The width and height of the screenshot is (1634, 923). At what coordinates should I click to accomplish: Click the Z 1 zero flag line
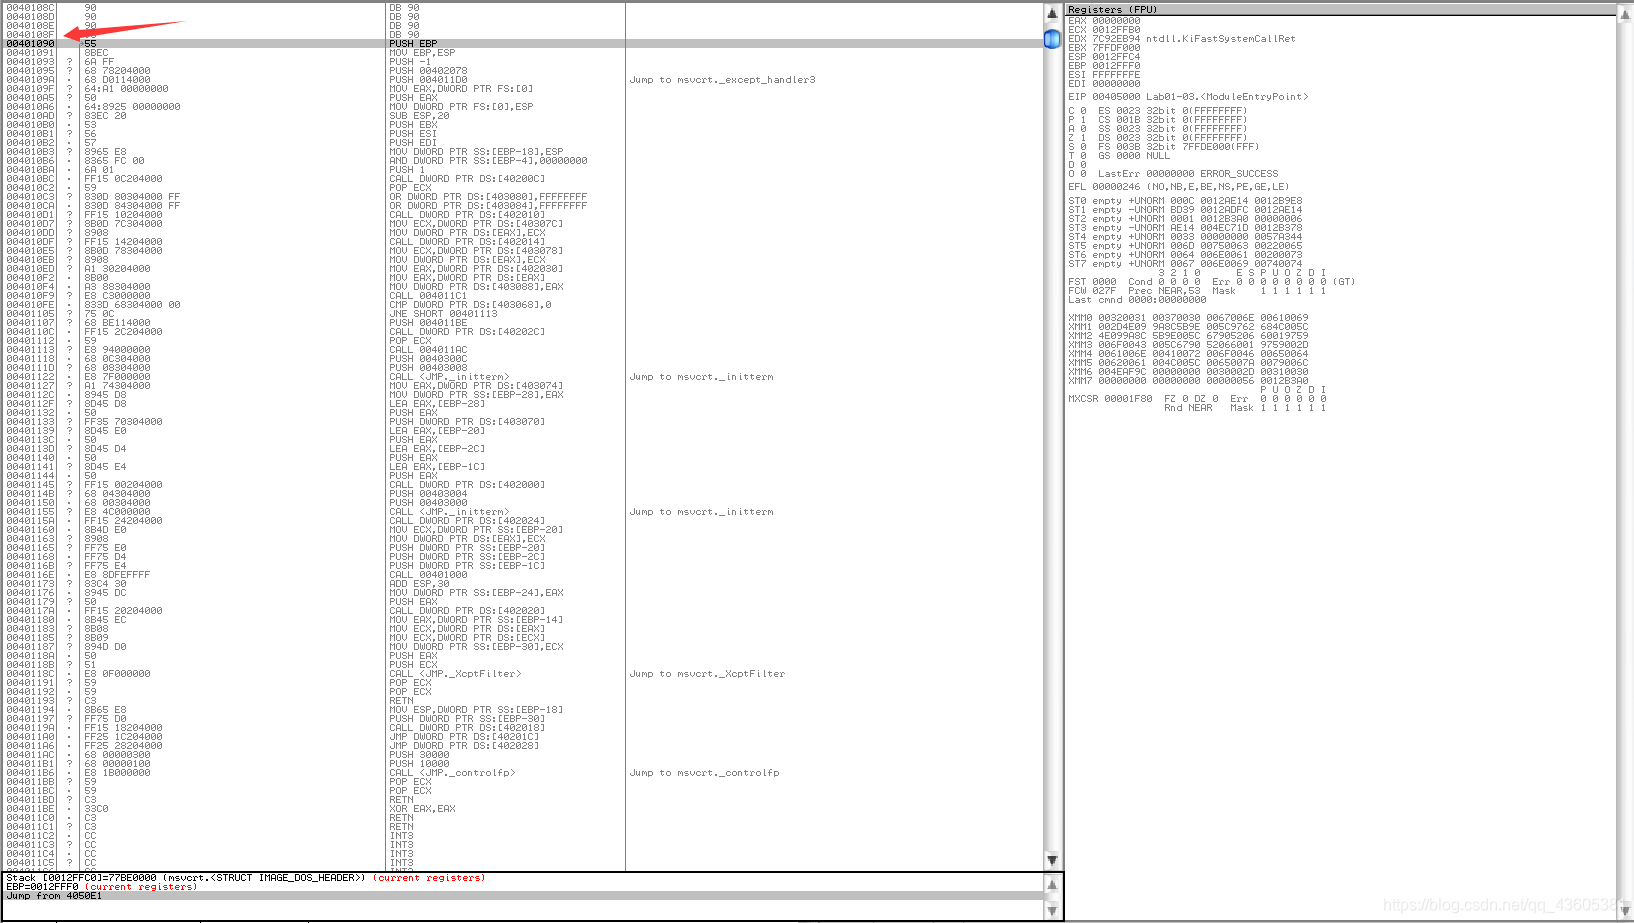point(1077,138)
